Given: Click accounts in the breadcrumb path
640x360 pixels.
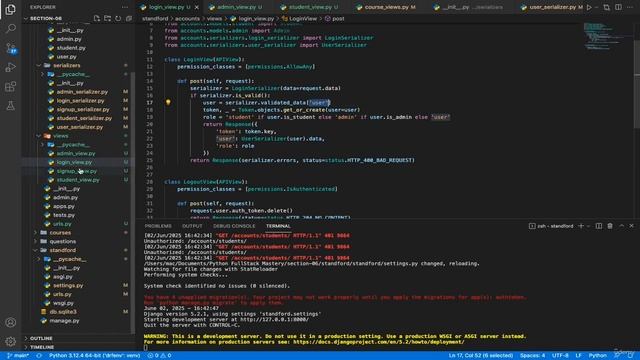Looking at the screenshot, I should coord(187,18).
